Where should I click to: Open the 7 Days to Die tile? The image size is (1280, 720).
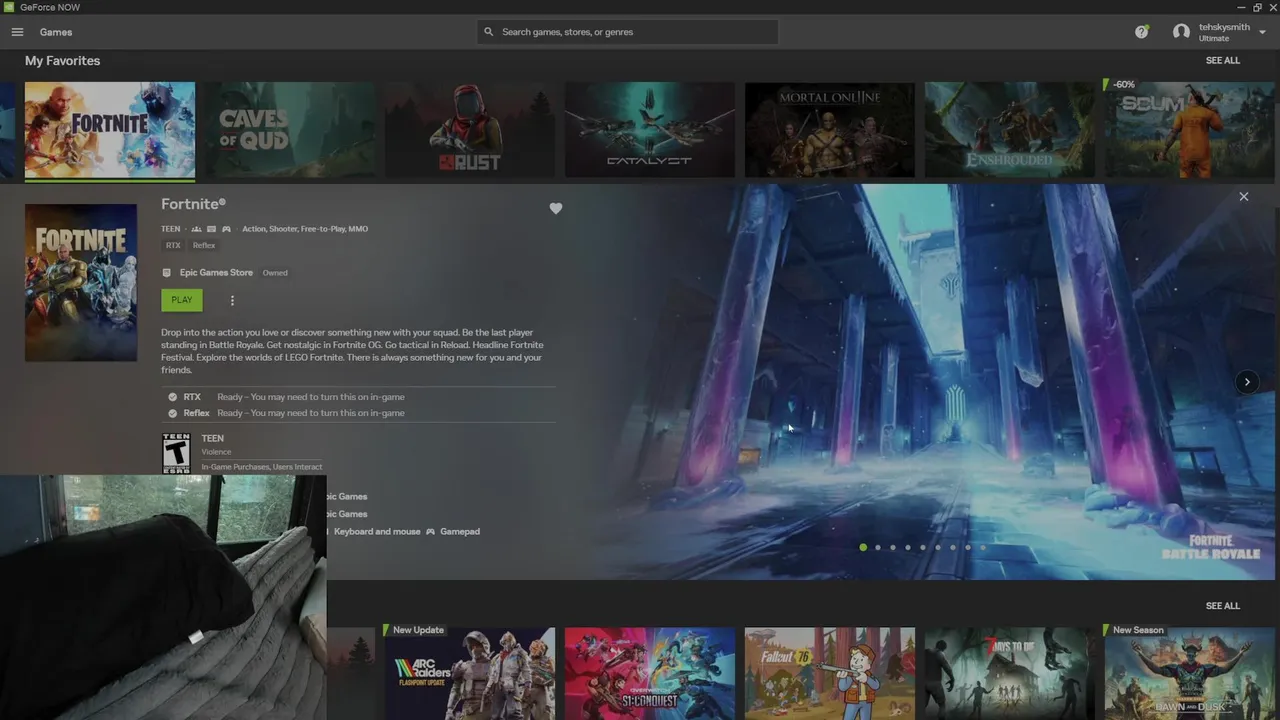tap(1010, 673)
